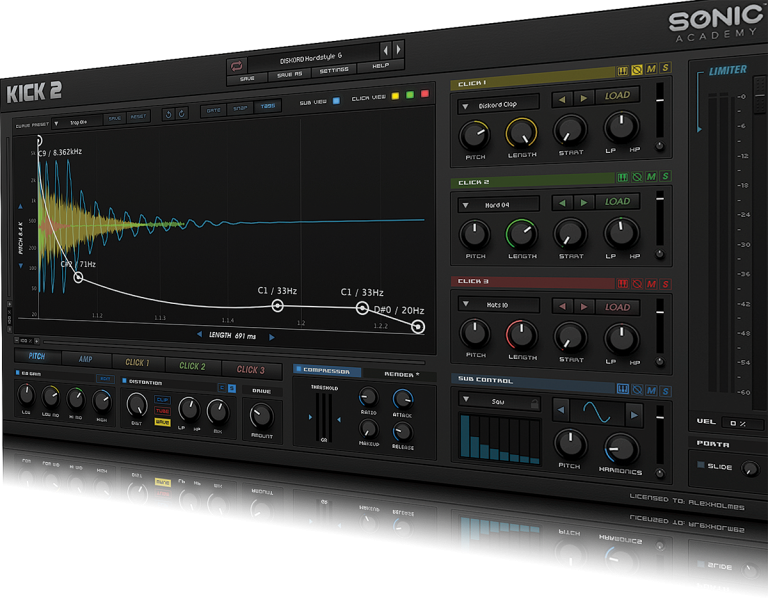Open Click 2 keytrack piano icon

[x=622, y=177]
